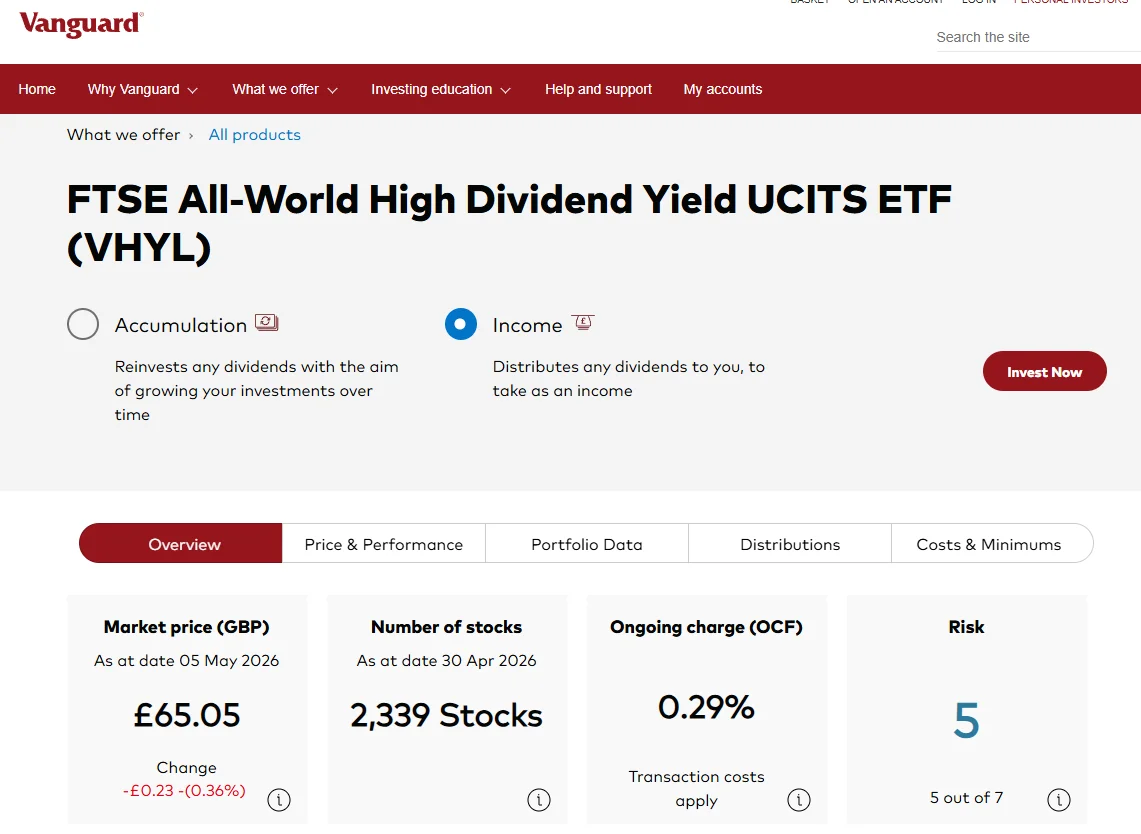This screenshot has height=834, width=1141.
Task: Click the Risk card title
Action: tap(966, 627)
